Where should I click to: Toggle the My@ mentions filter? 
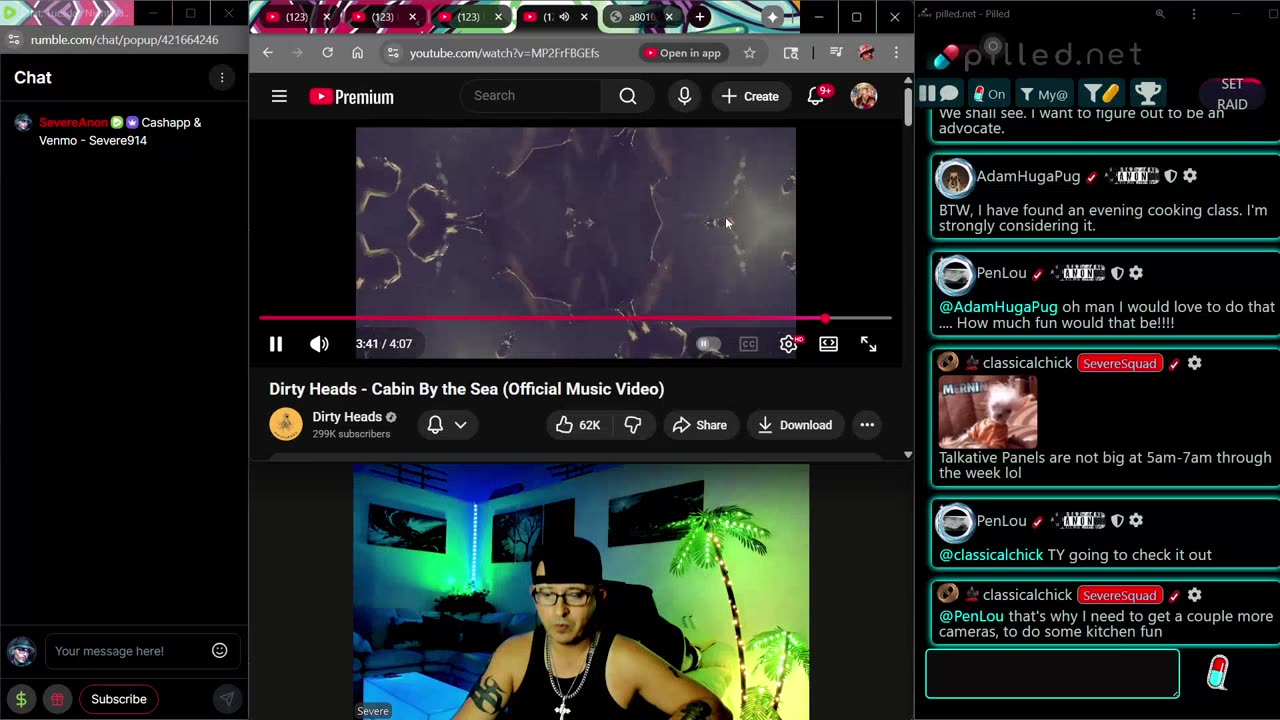click(x=1044, y=94)
